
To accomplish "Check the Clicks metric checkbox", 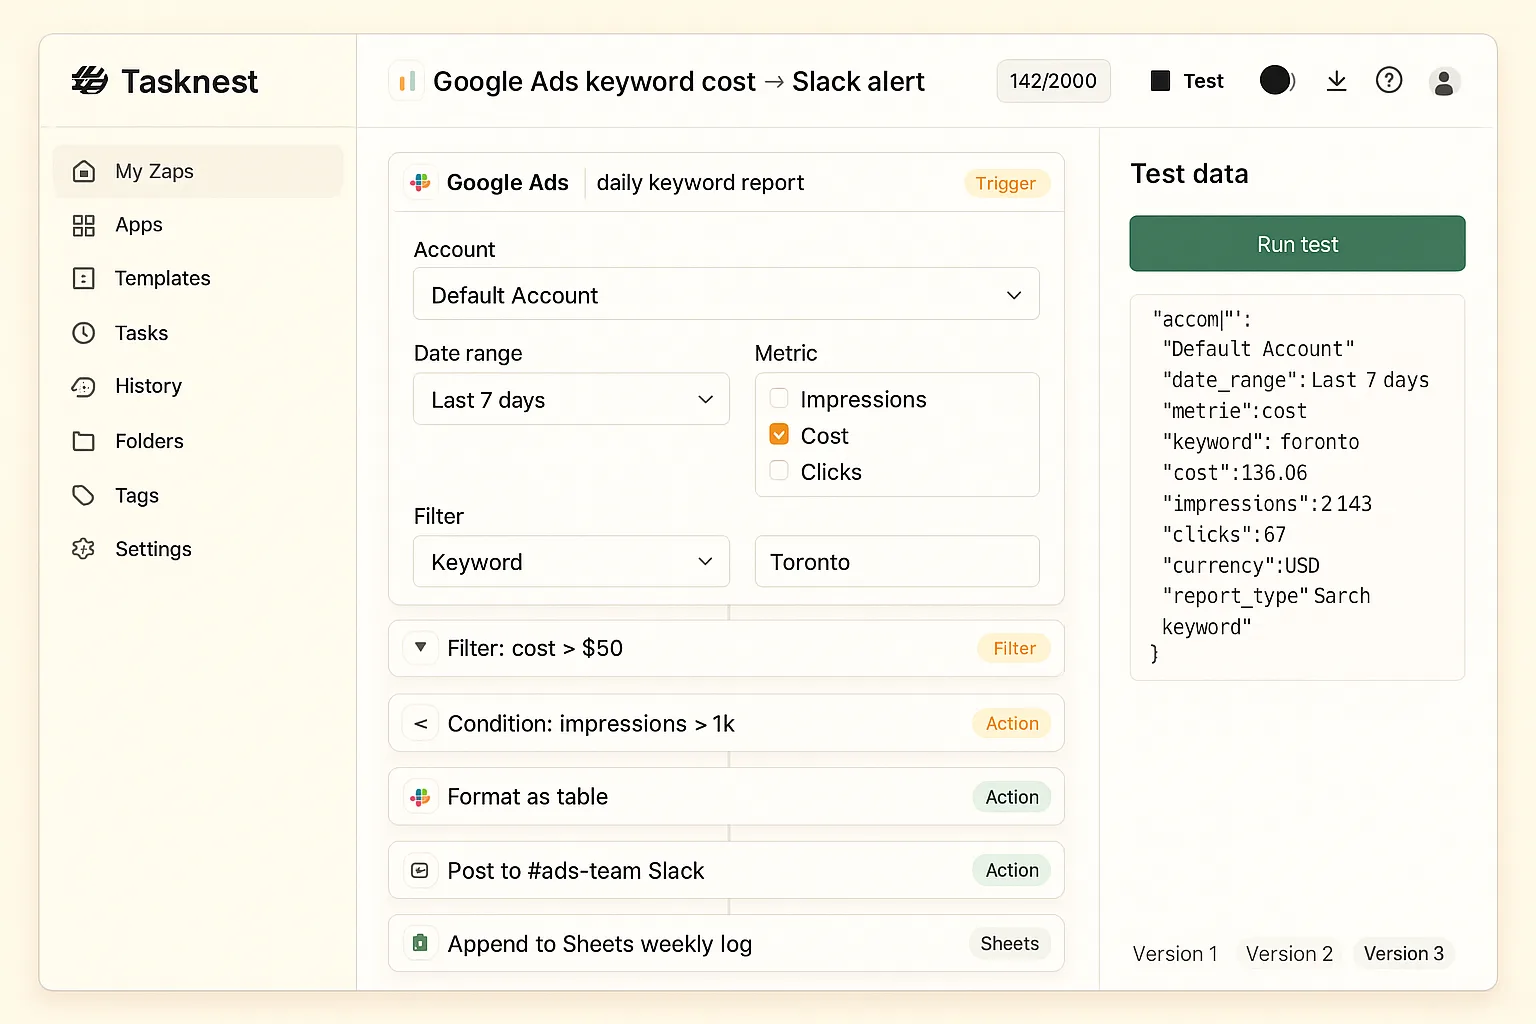I will click(x=779, y=471).
